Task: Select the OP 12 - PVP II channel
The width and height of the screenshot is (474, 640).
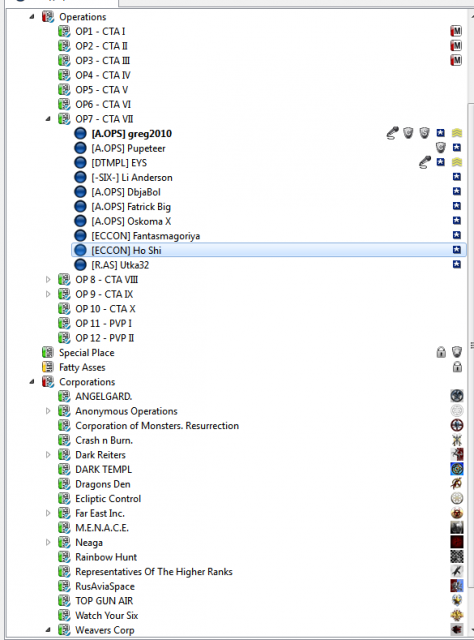Action: (x=105, y=338)
